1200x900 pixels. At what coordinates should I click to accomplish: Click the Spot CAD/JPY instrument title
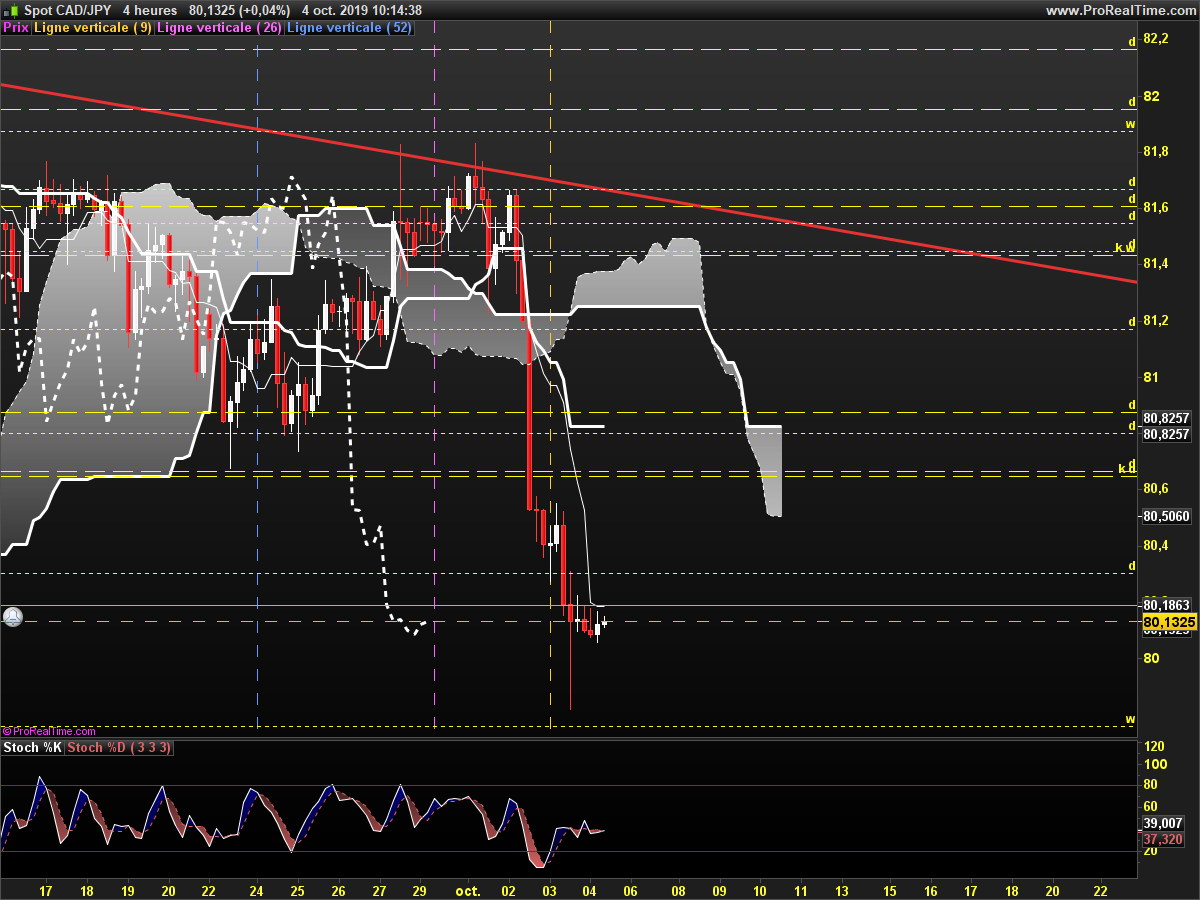(68, 10)
